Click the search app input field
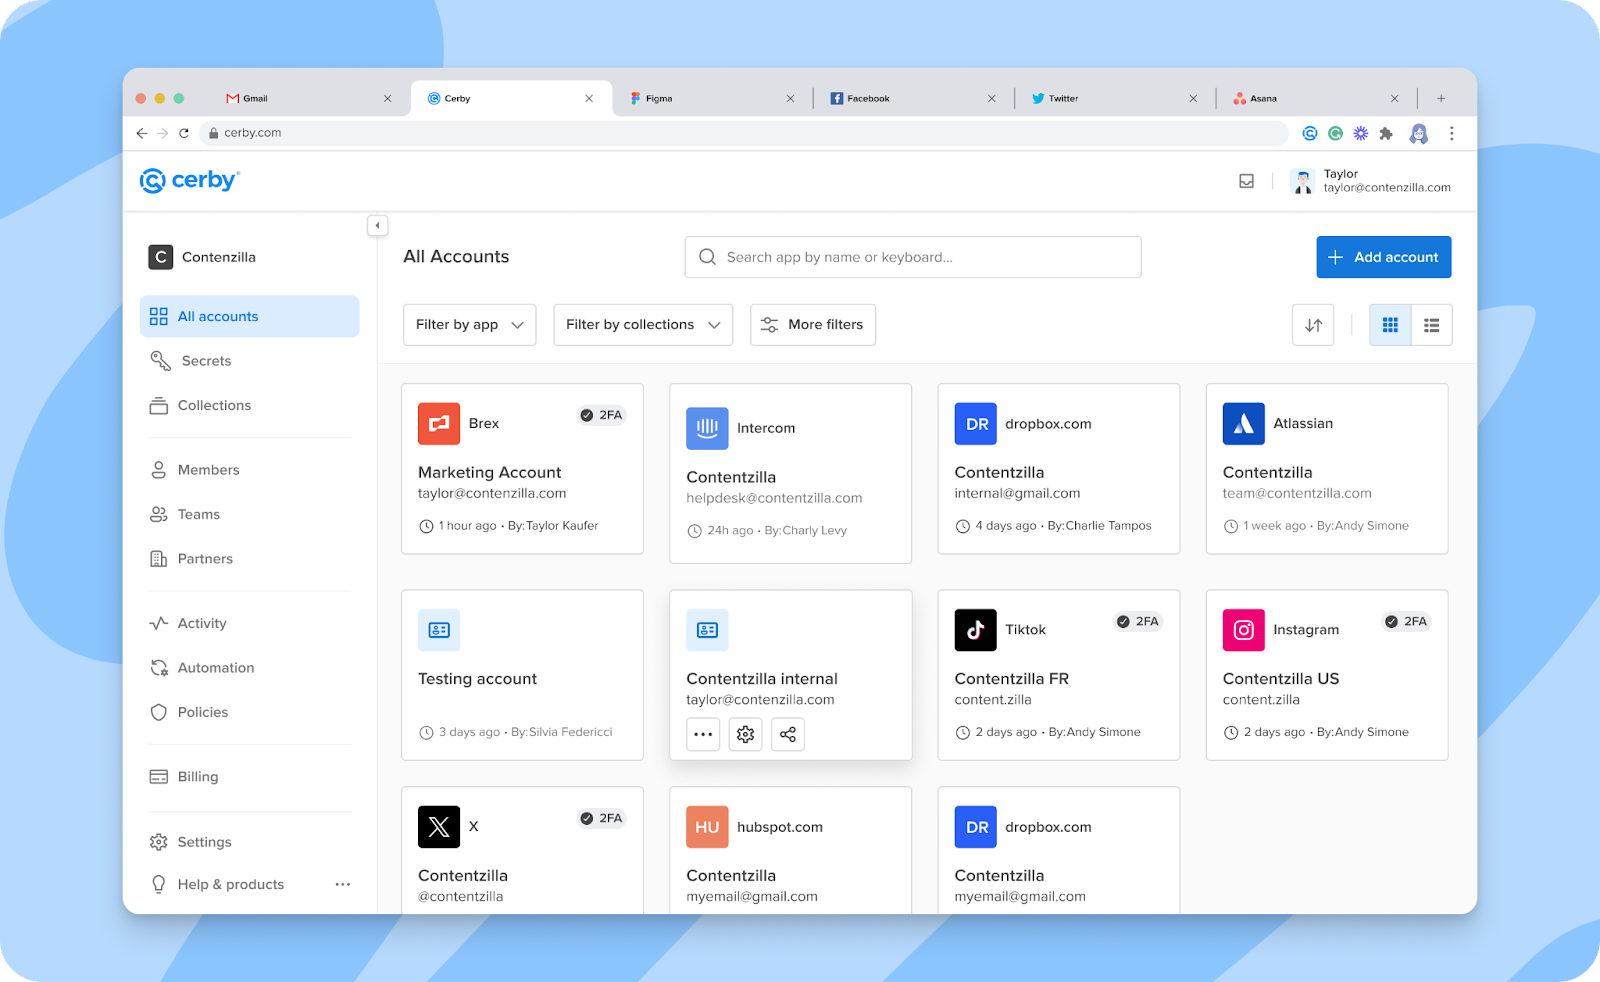1600x982 pixels. [x=913, y=257]
